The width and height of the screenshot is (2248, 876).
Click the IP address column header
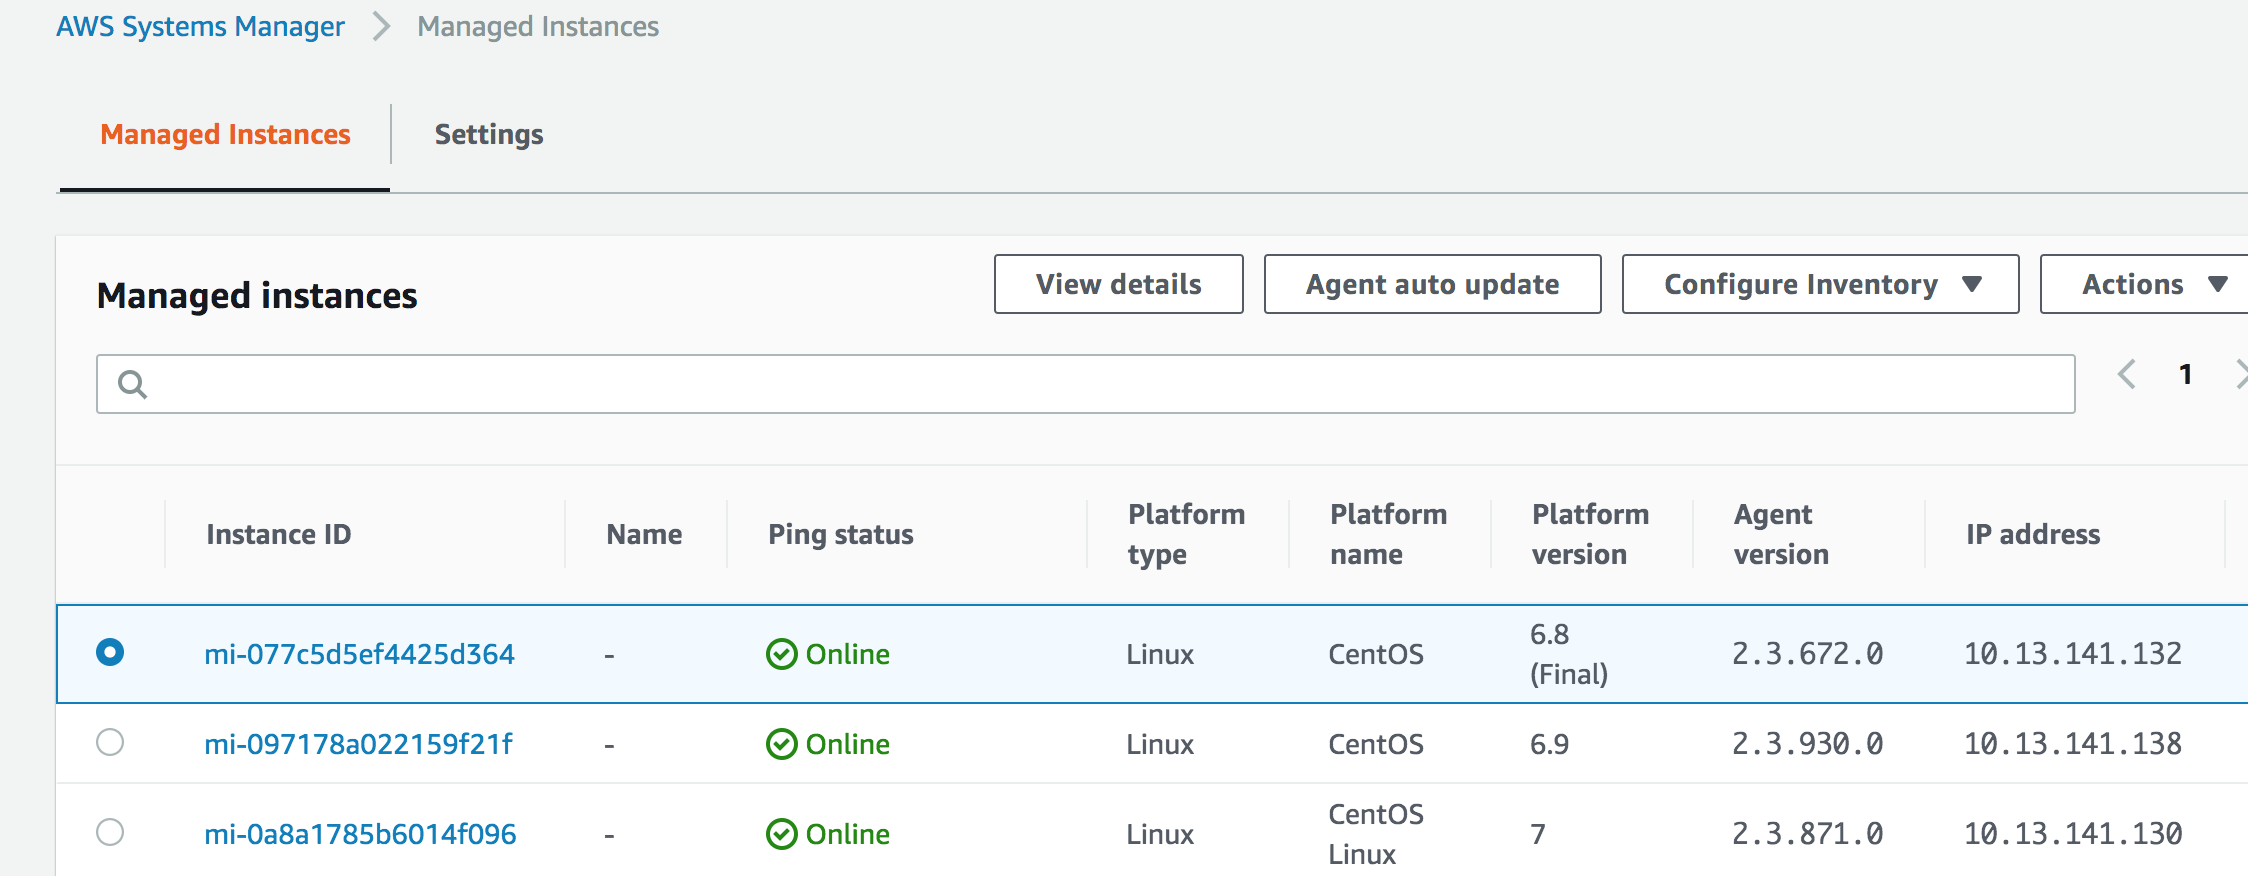coord(2033,534)
